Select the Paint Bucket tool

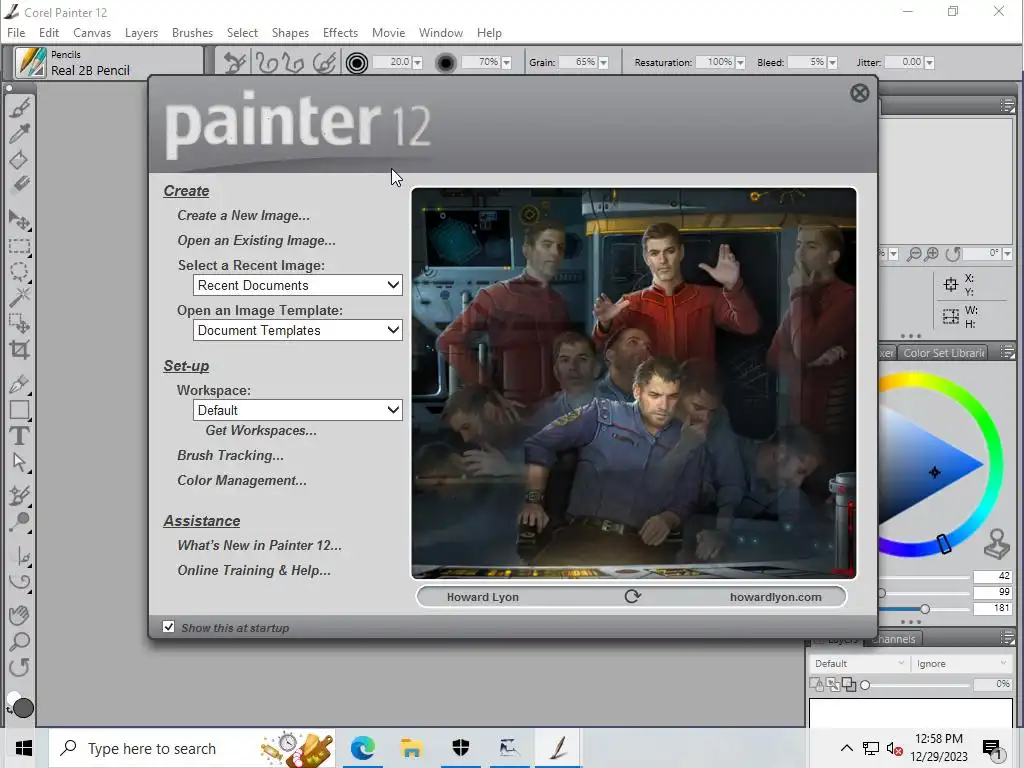pos(19,160)
